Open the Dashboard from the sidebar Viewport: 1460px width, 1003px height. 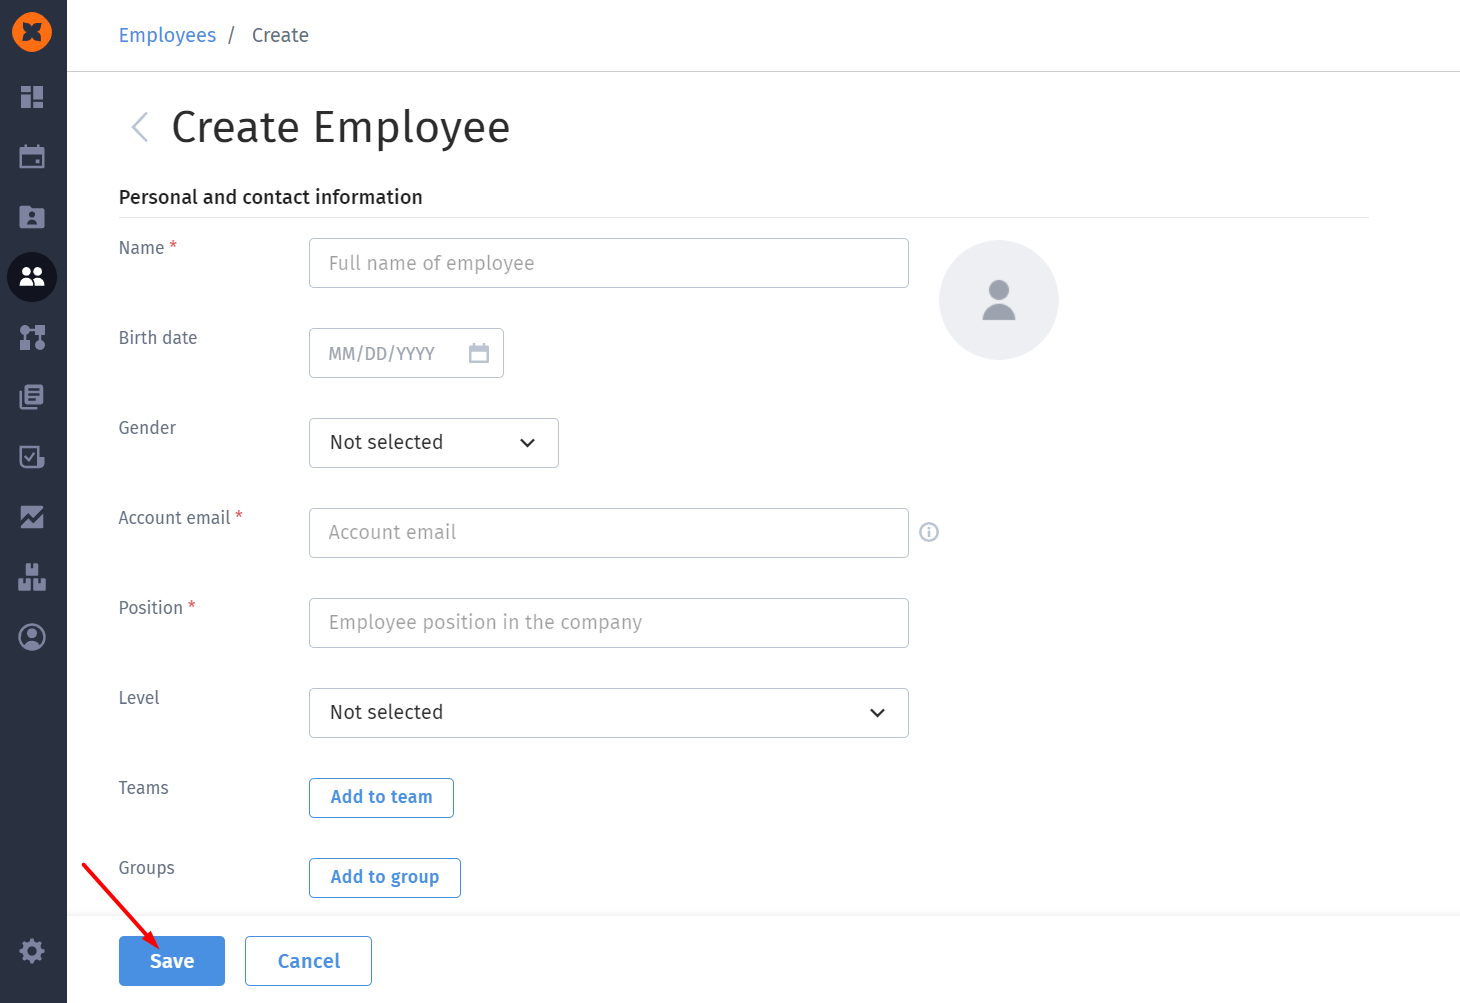click(x=32, y=97)
